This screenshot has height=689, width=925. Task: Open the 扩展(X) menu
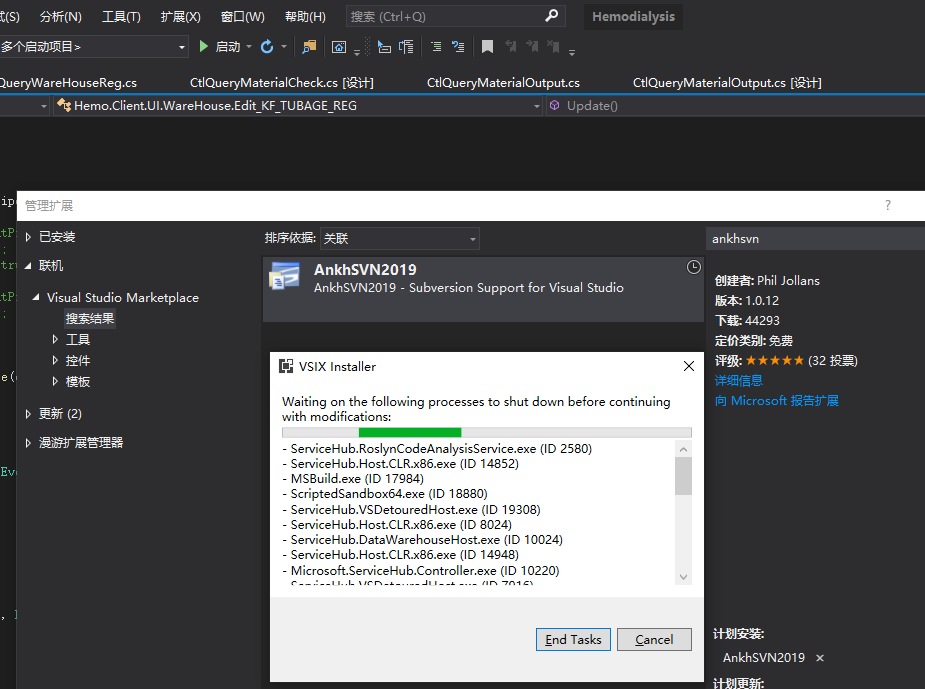coord(180,17)
